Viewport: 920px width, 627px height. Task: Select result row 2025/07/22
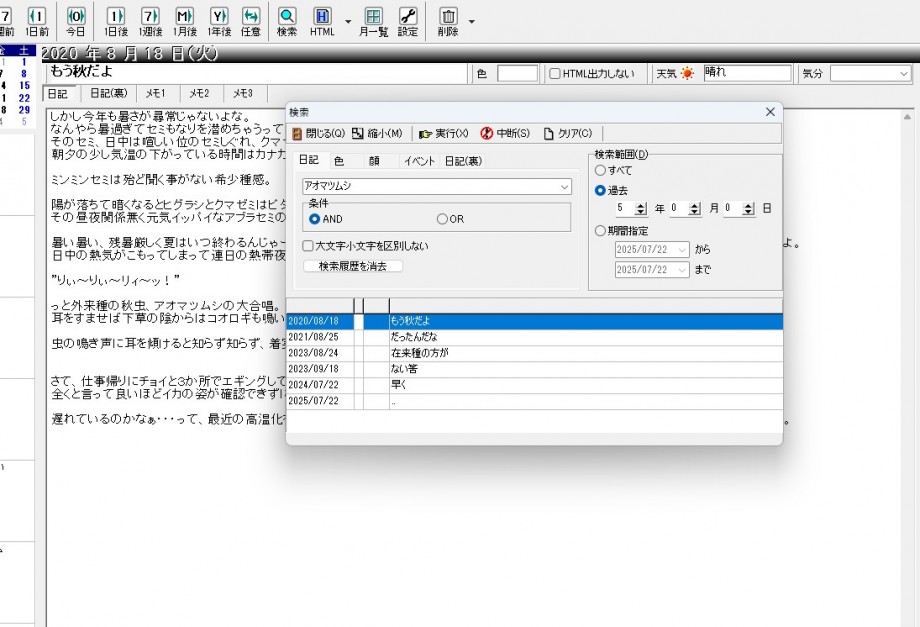coord(535,401)
